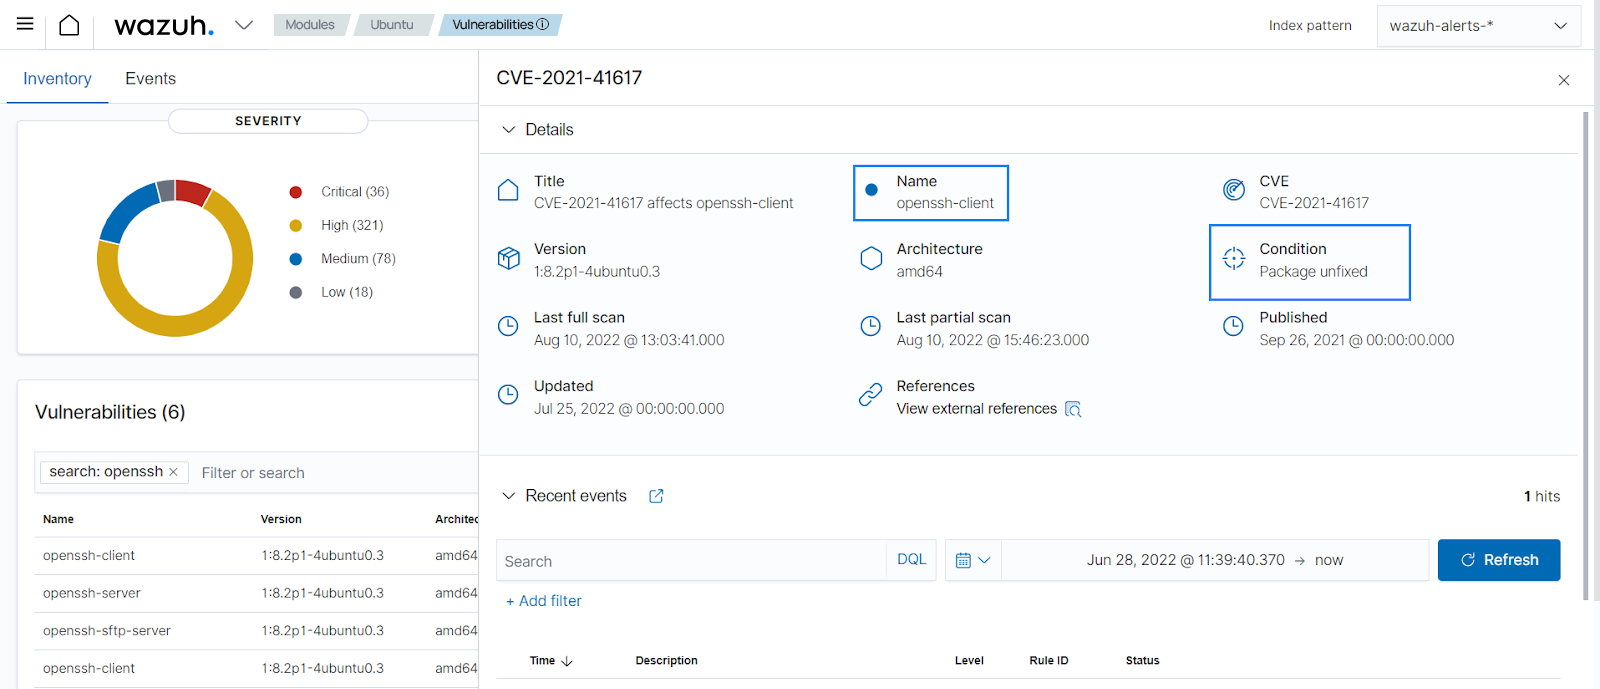Click the external references inspect icon
This screenshot has width=1600, height=689.
pyautogui.click(x=1073, y=409)
